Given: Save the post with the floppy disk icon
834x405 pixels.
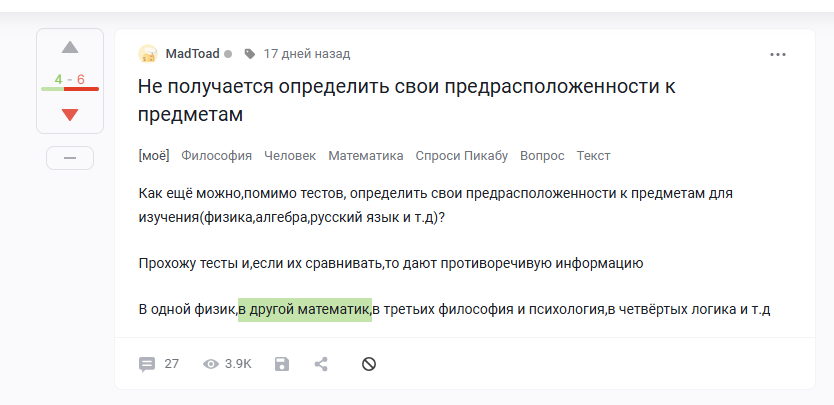Looking at the screenshot, I should coord(282,364).
